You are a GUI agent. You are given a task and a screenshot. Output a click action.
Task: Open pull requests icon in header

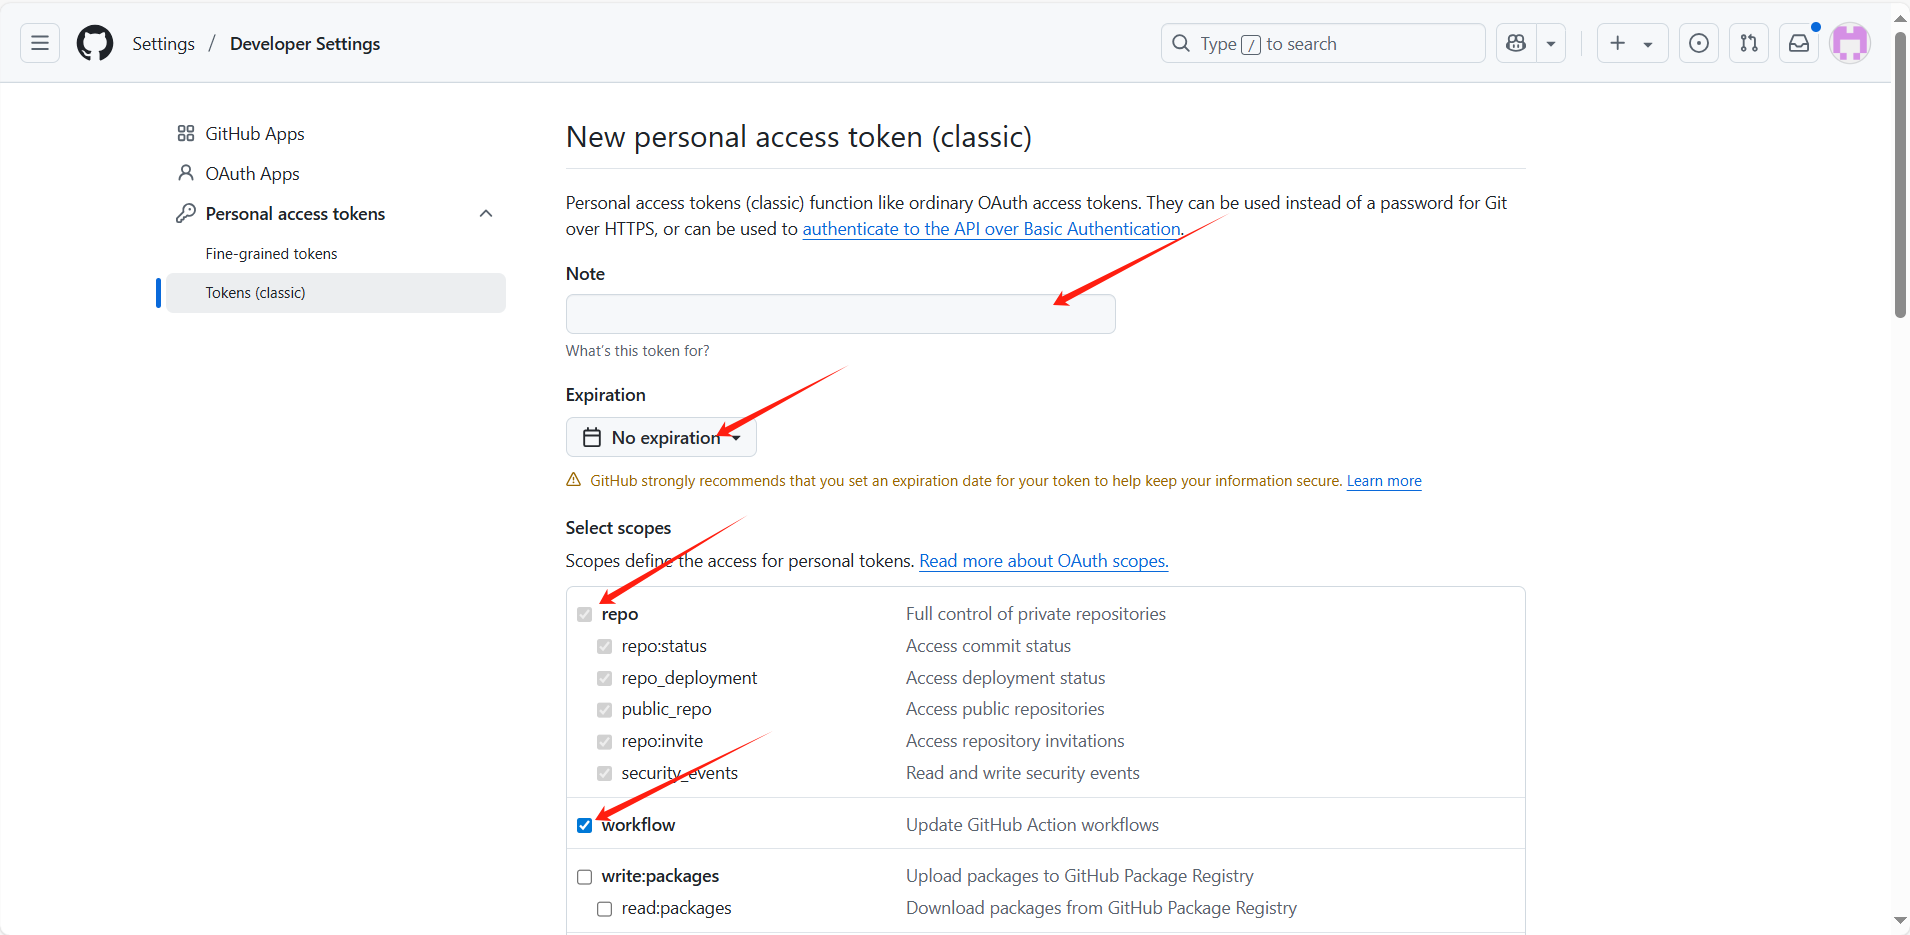tap(1748, 43)
